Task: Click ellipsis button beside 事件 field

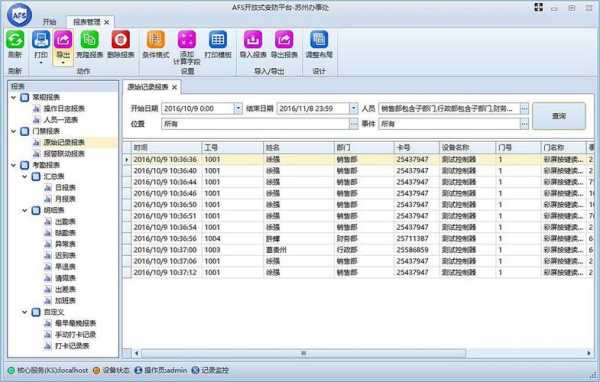Action: pyautogui.click(x=524, y=124)
